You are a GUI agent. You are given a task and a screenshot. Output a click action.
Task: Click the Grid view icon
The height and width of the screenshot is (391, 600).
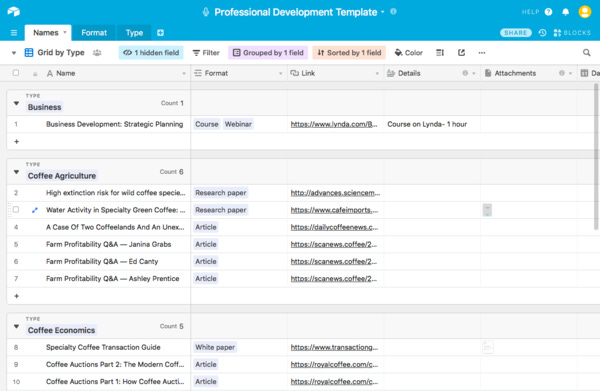29,53
